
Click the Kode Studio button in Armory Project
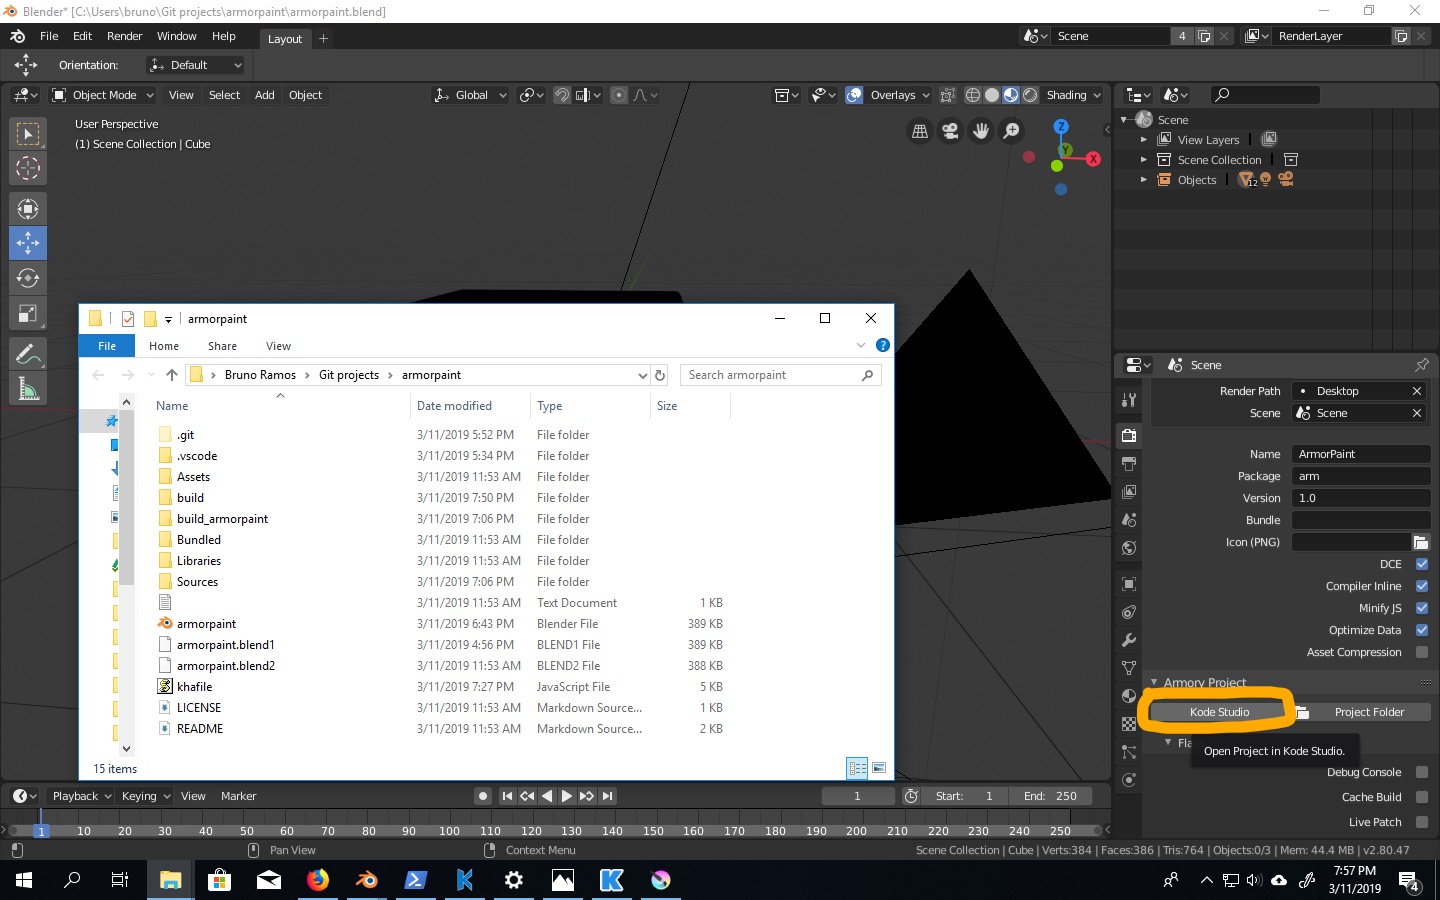(x=1218, y=711)
